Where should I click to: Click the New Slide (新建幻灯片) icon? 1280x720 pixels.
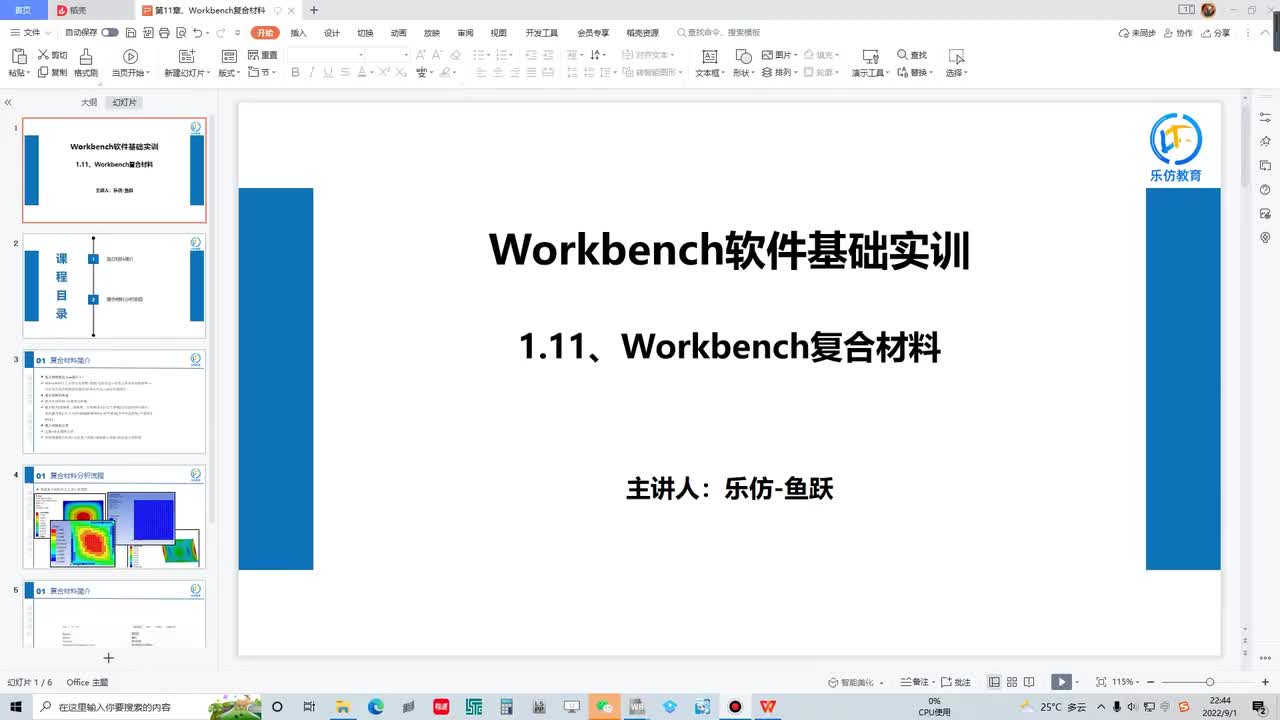(x=187, y=56)
